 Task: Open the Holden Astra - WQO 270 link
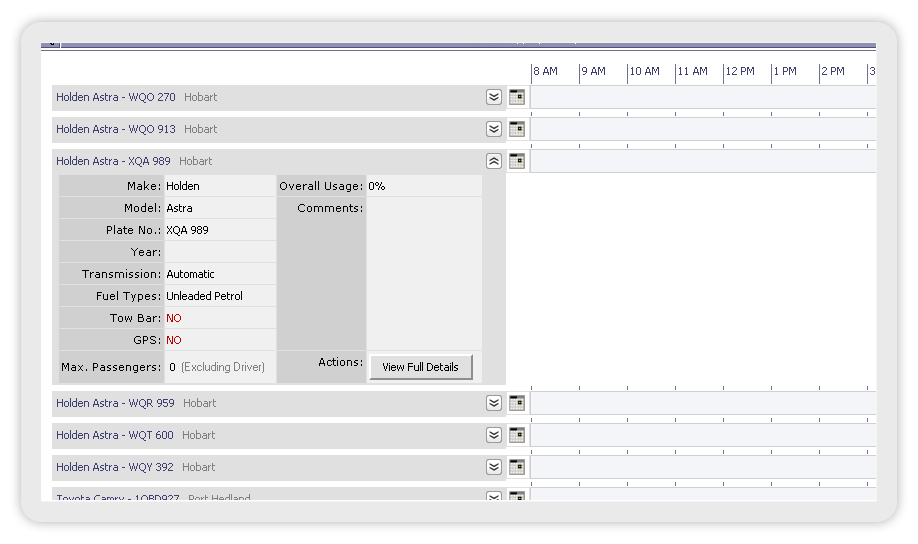pyautogui.click(x=116, y=97)
